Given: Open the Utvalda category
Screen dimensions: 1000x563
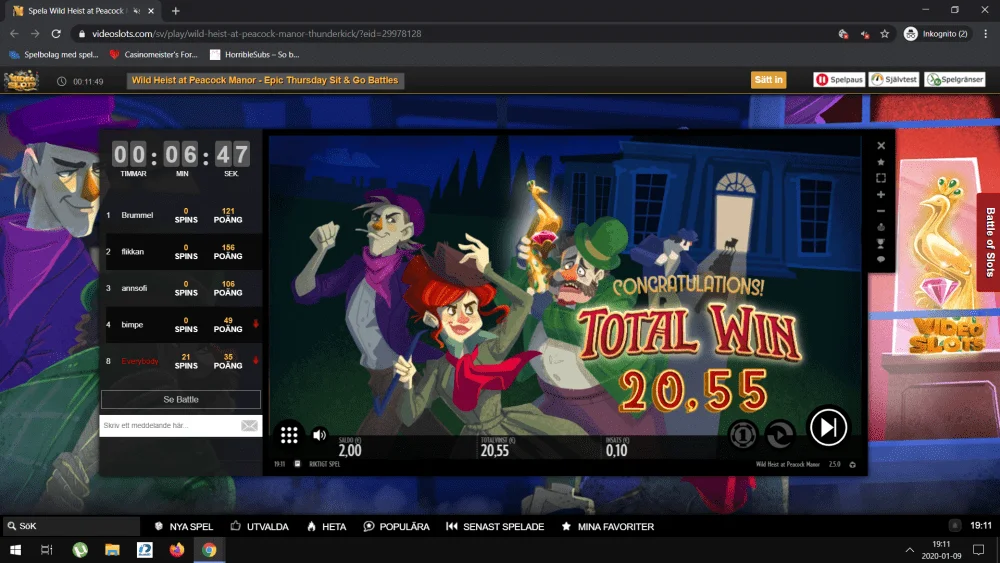Looking at the screenshot, I should (x=260, y=527).
